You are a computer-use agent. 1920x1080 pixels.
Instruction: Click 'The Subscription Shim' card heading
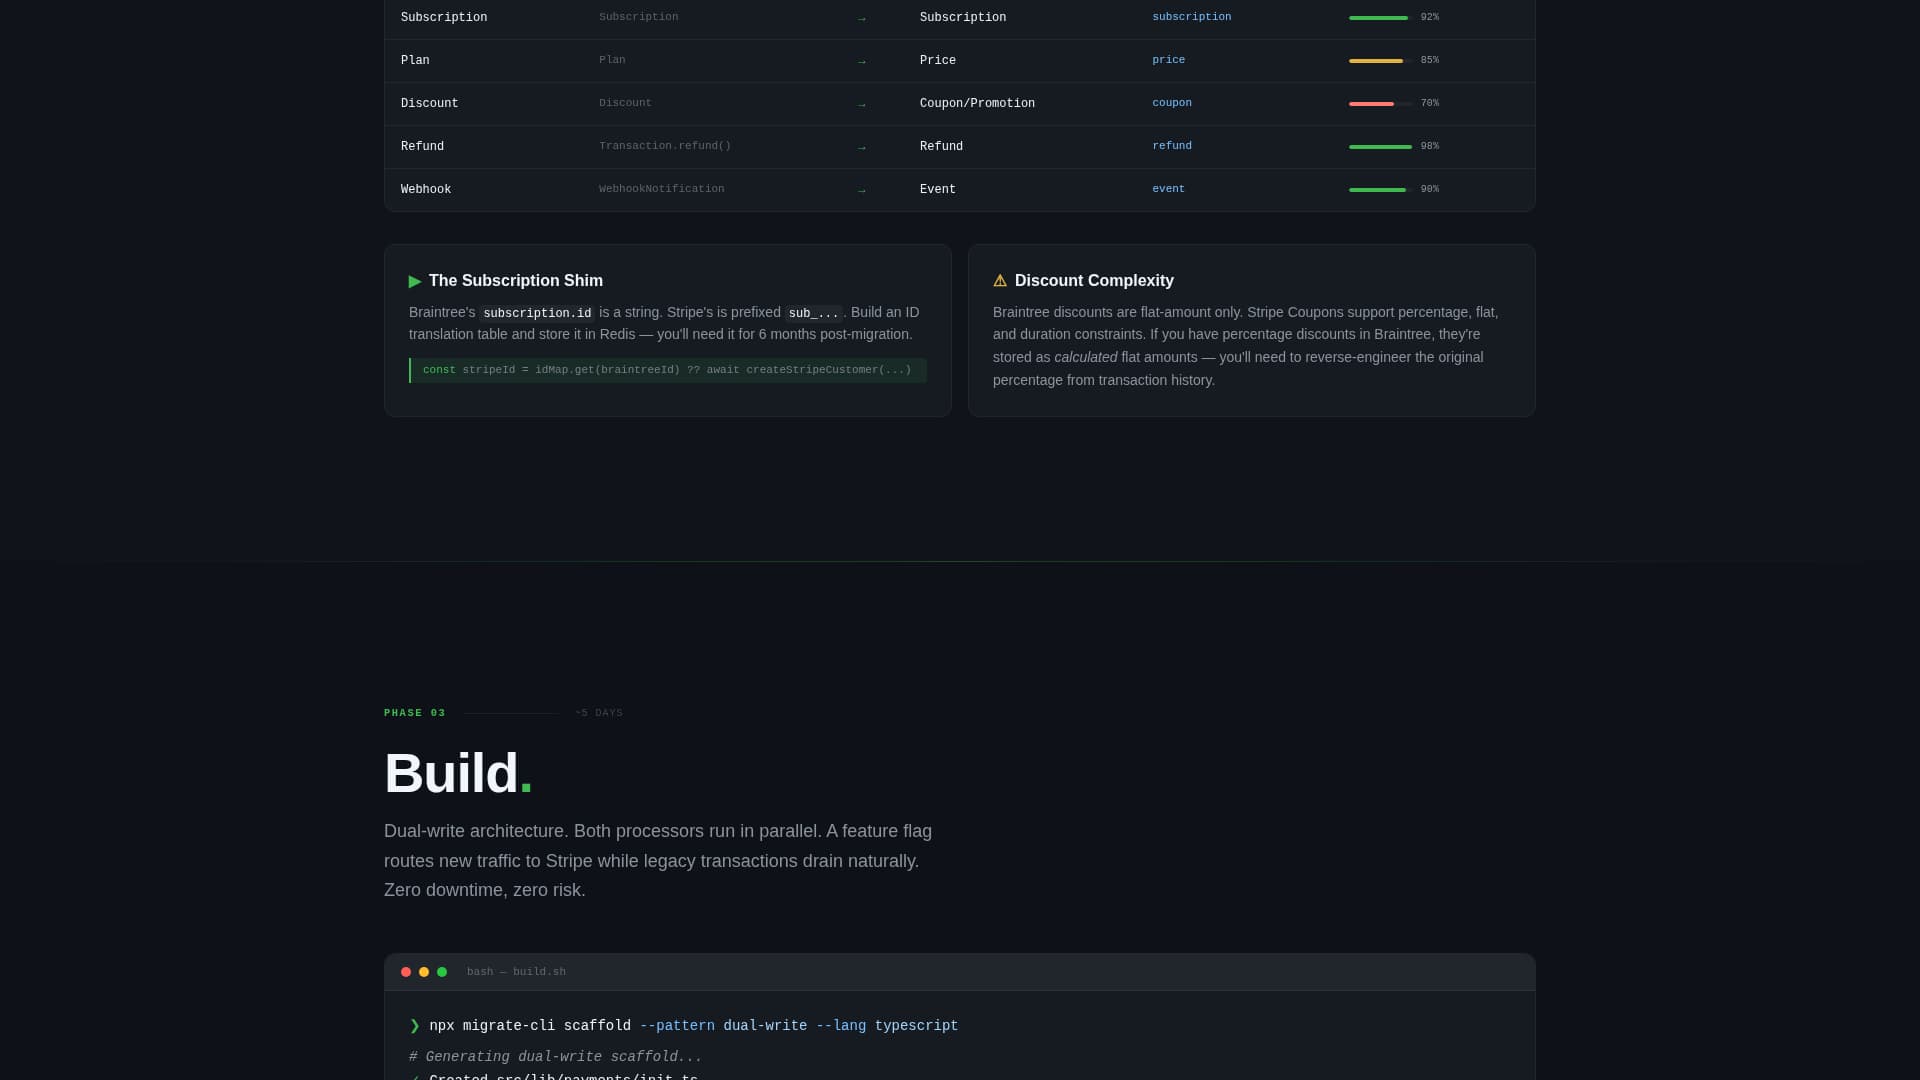click(x=516, y=281)
